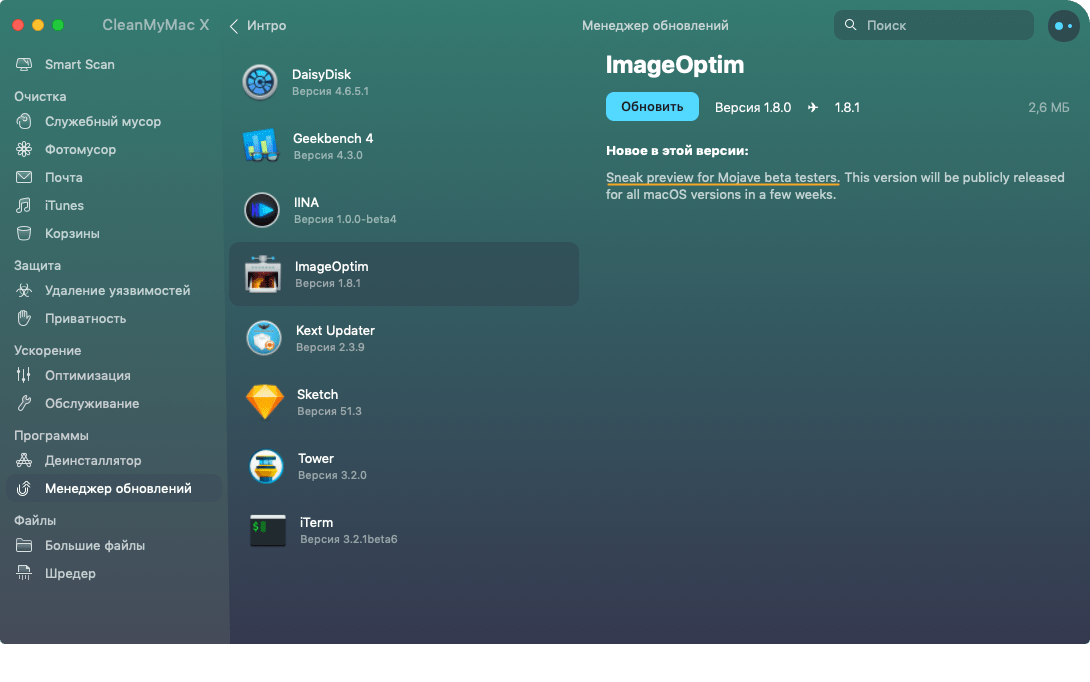
Task: Click the Удаление уязвимостей biohazard icon
Action: [24, 290]
